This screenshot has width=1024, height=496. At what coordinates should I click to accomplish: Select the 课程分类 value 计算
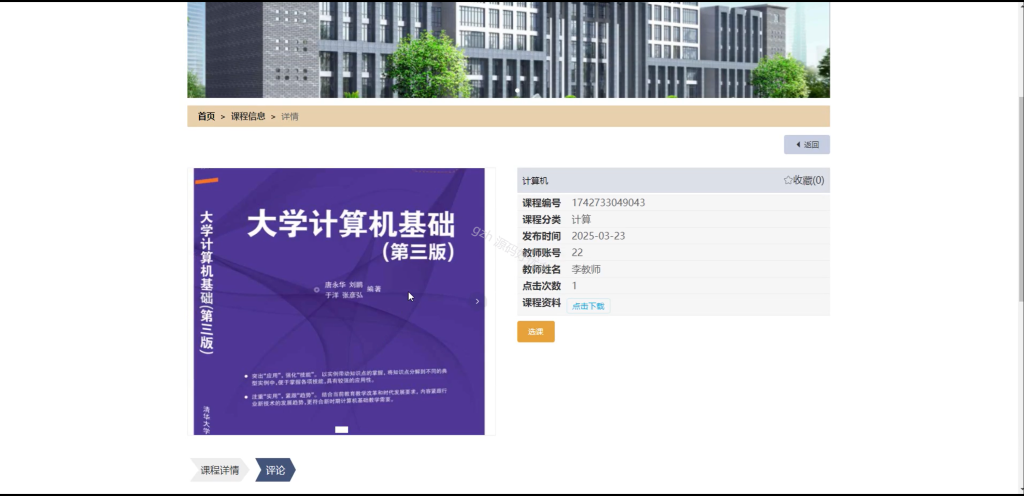(x=581, y=219)
